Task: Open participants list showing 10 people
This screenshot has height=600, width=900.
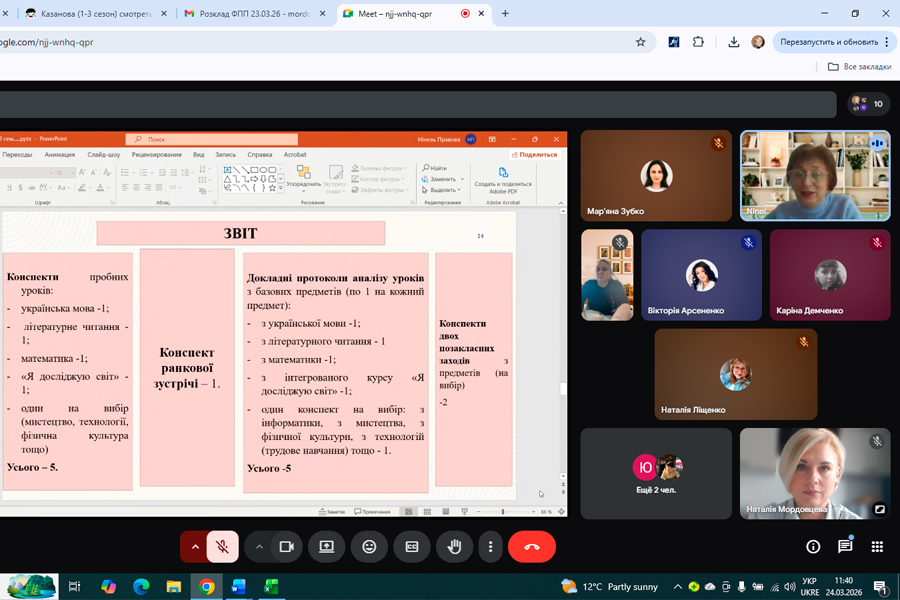Action: (867, 104)
